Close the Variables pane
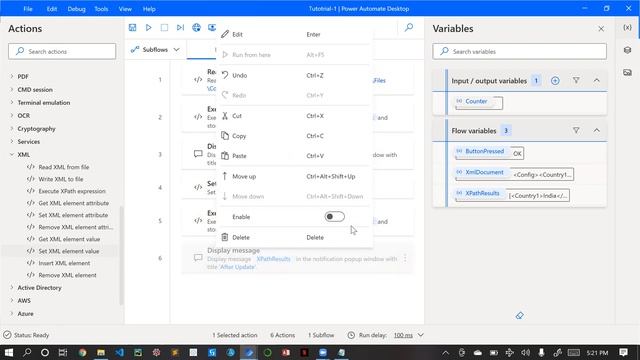This screenshot has height=360, width=640. (601, 29)
